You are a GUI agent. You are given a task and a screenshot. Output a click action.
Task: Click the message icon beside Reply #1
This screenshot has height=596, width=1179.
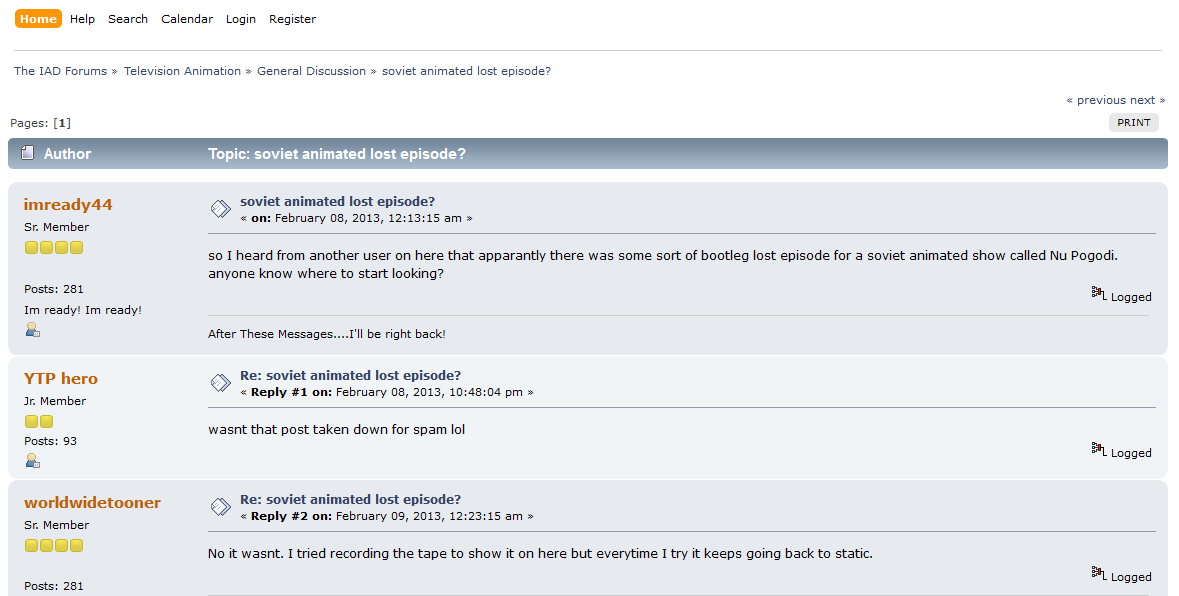[220, 383]
